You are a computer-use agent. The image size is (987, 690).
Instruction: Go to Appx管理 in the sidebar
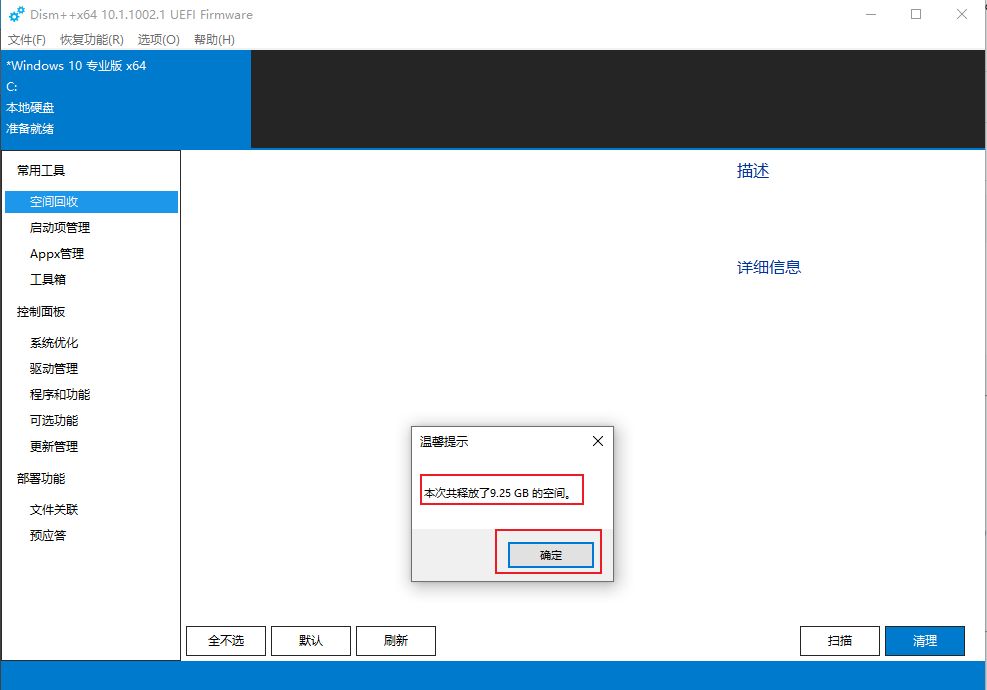[57, 254]
